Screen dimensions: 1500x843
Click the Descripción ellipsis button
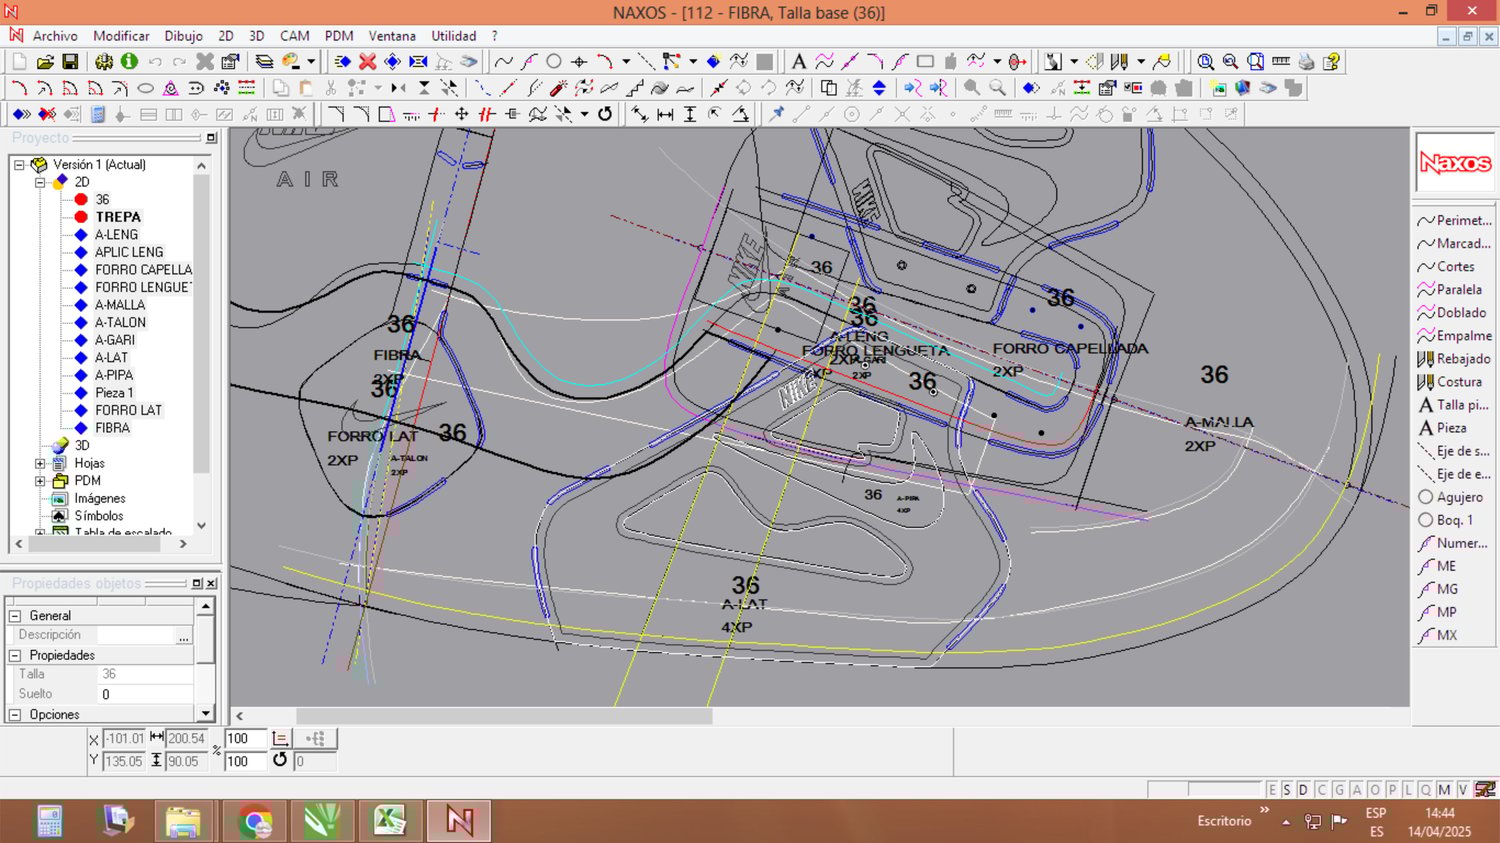[183, 635]
